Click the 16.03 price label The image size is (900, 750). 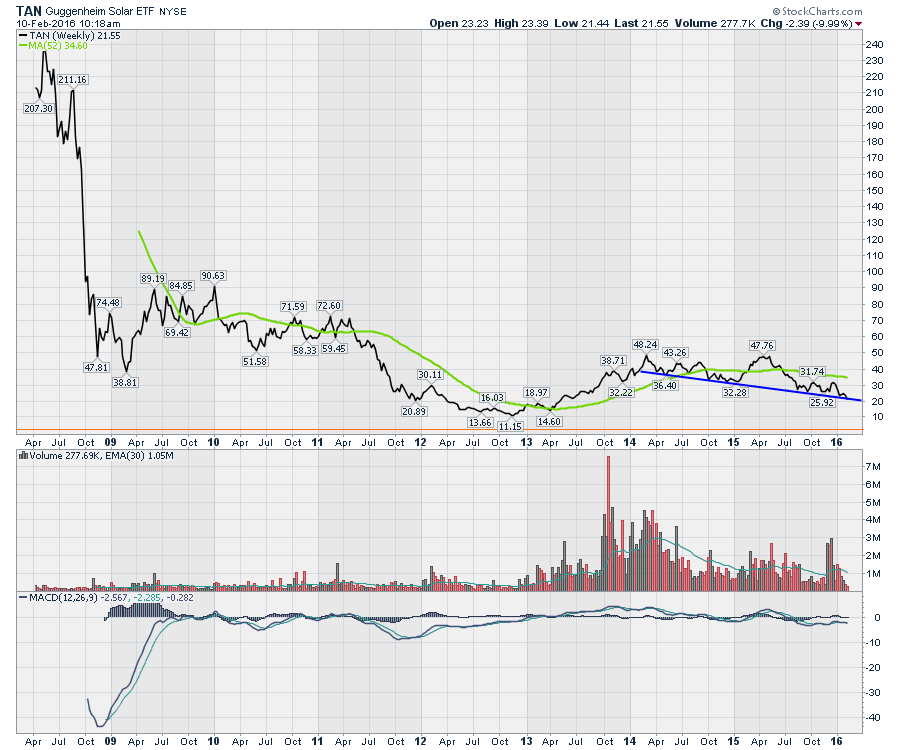click(x=492, y=398)
